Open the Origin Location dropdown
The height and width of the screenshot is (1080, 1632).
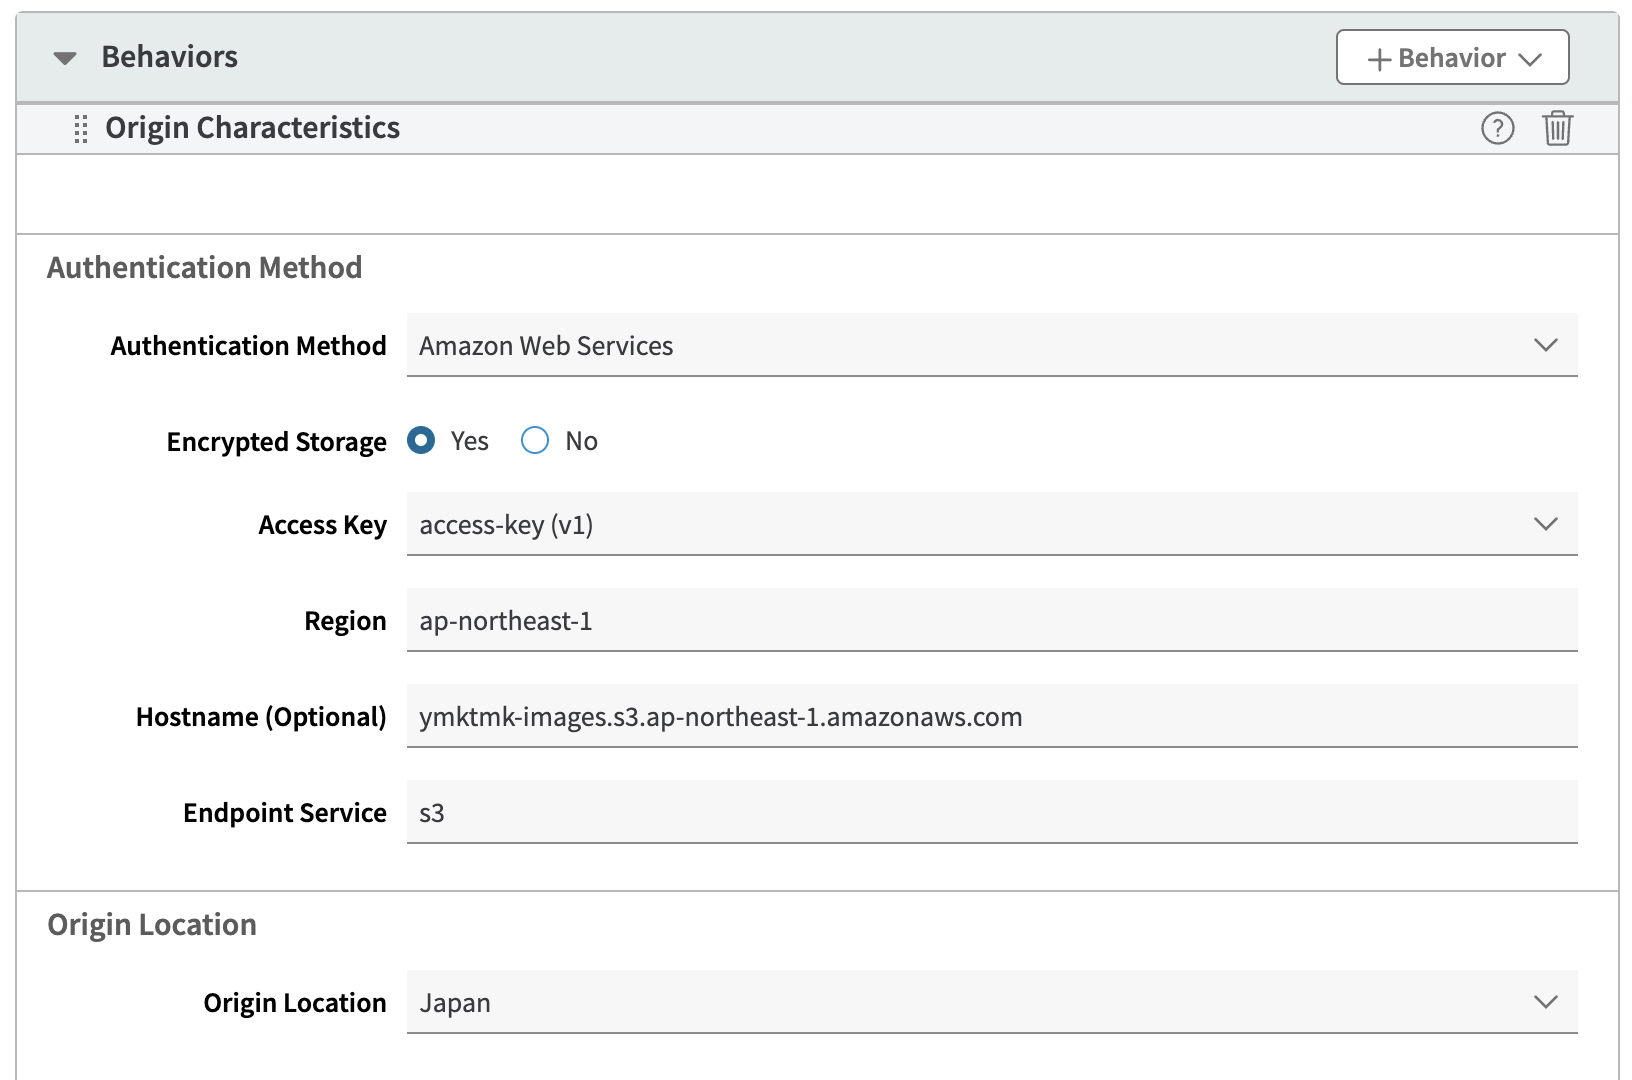pos(990,1002)
